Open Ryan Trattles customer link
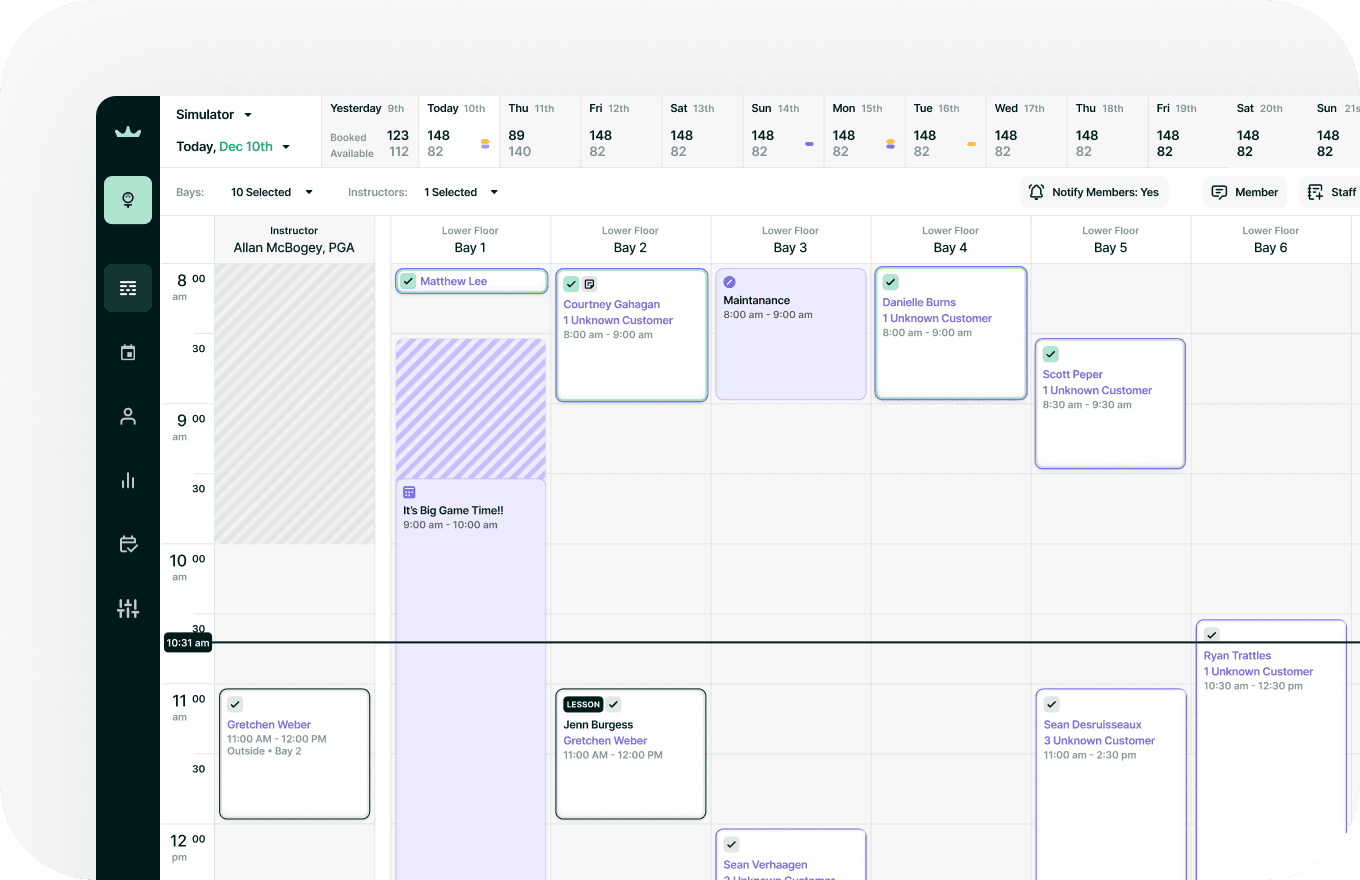Image resolution: width=1360 pixels, height=880 pixels. point(1238,656)
